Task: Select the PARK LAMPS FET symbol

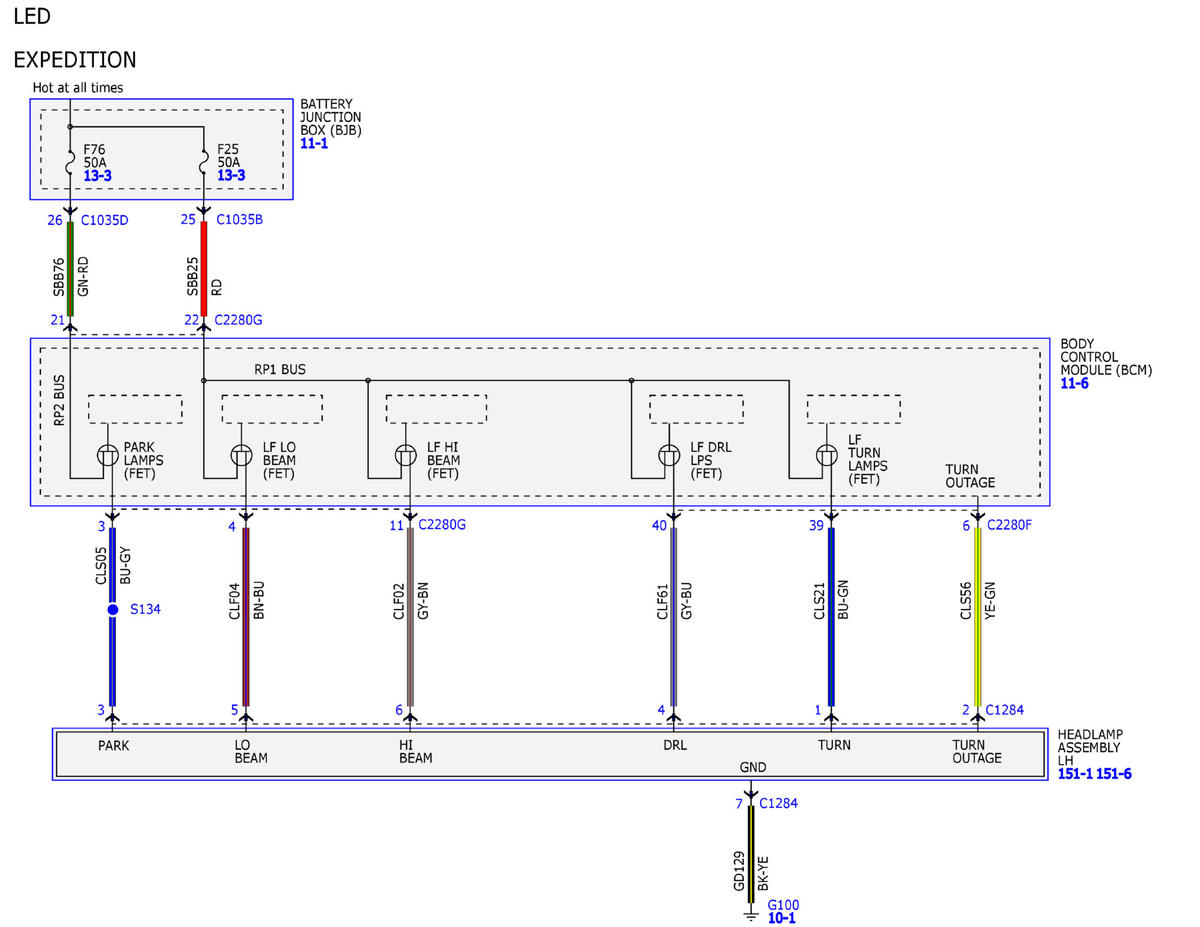Action: (107, 455)
